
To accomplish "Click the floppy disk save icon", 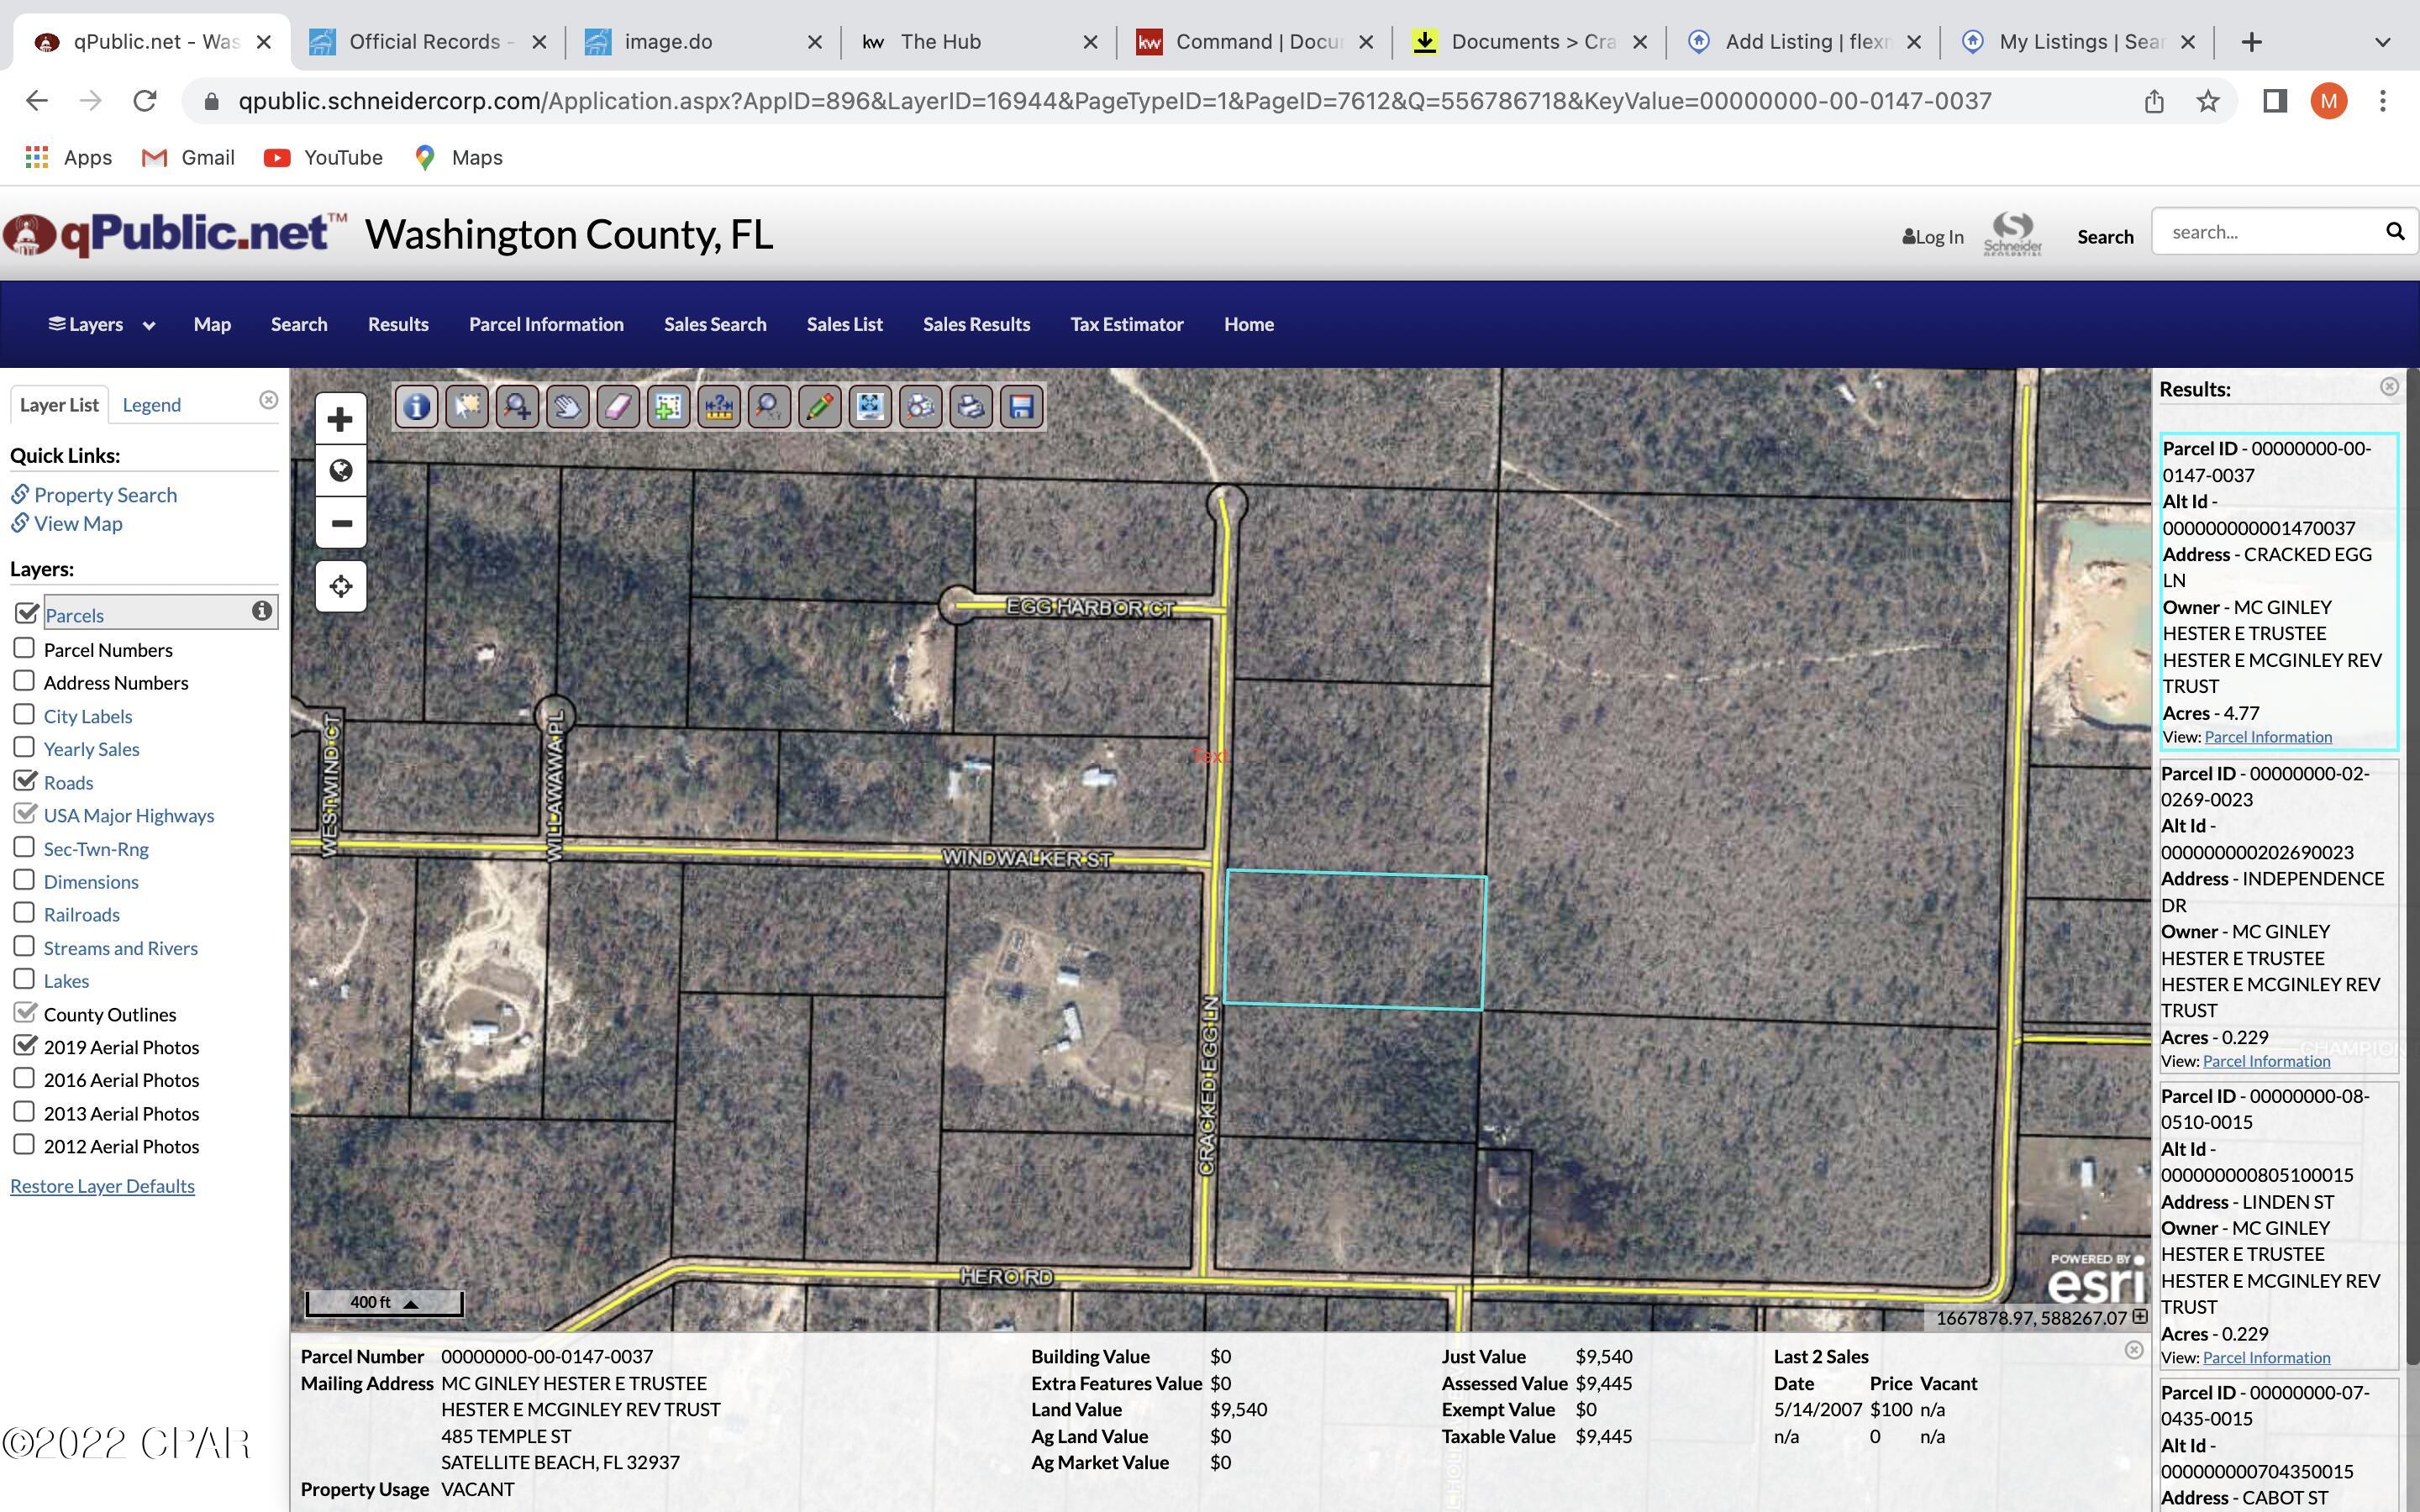I will (x=1021, y=407).
